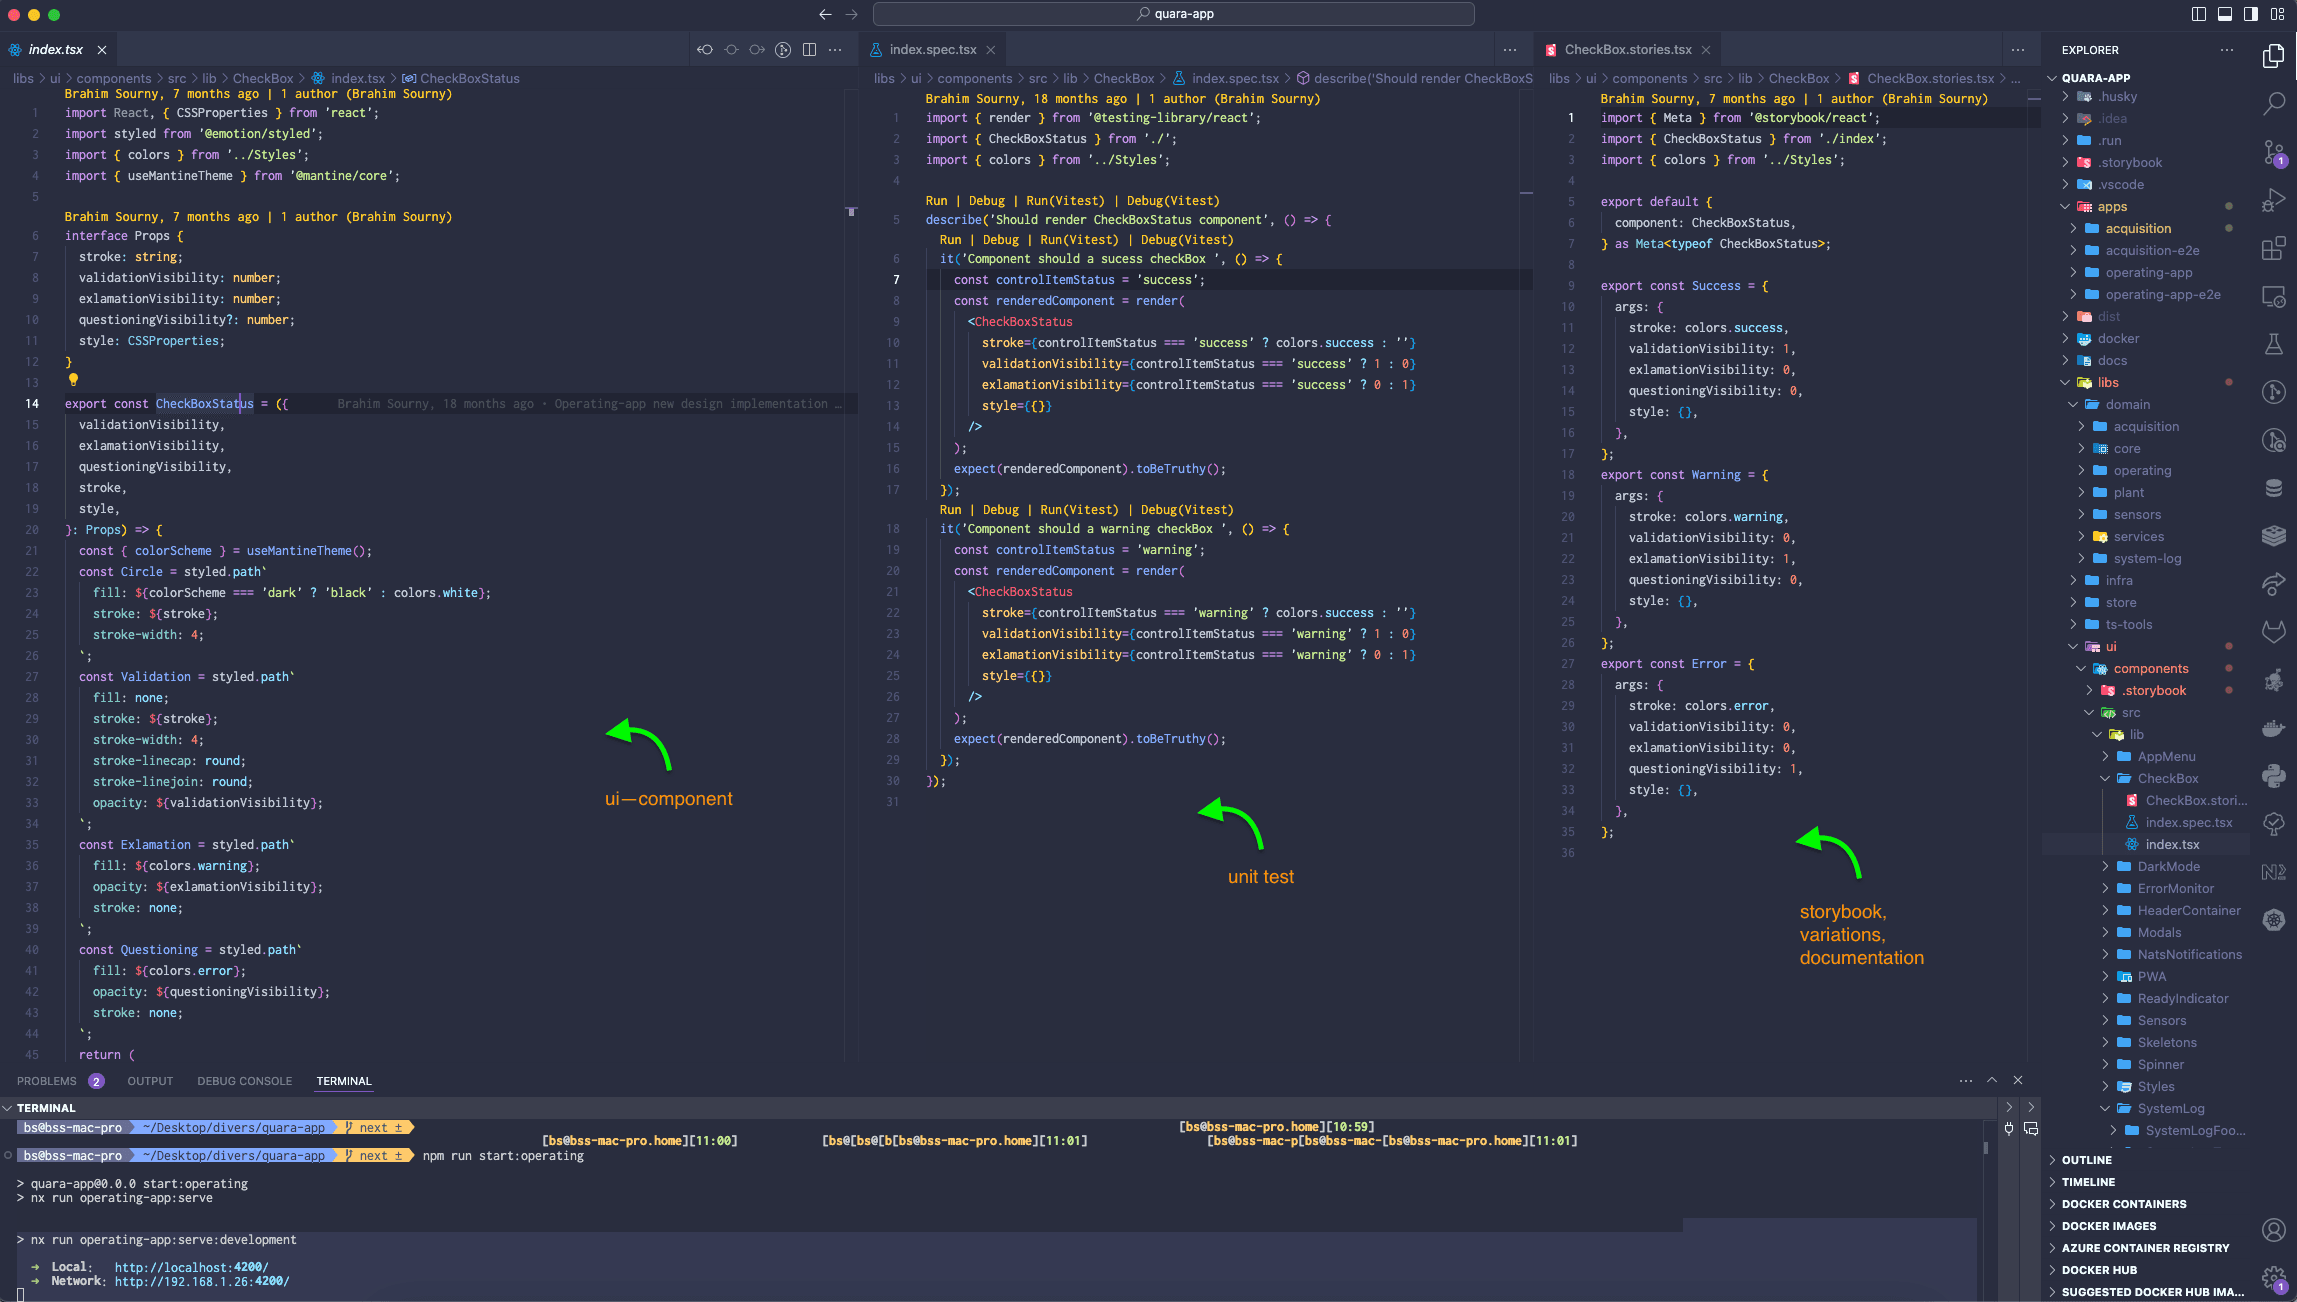Open the Search view in activity bar
The height and width of the screenshot is (1302, 2297).
click(x=2273, y=104)
